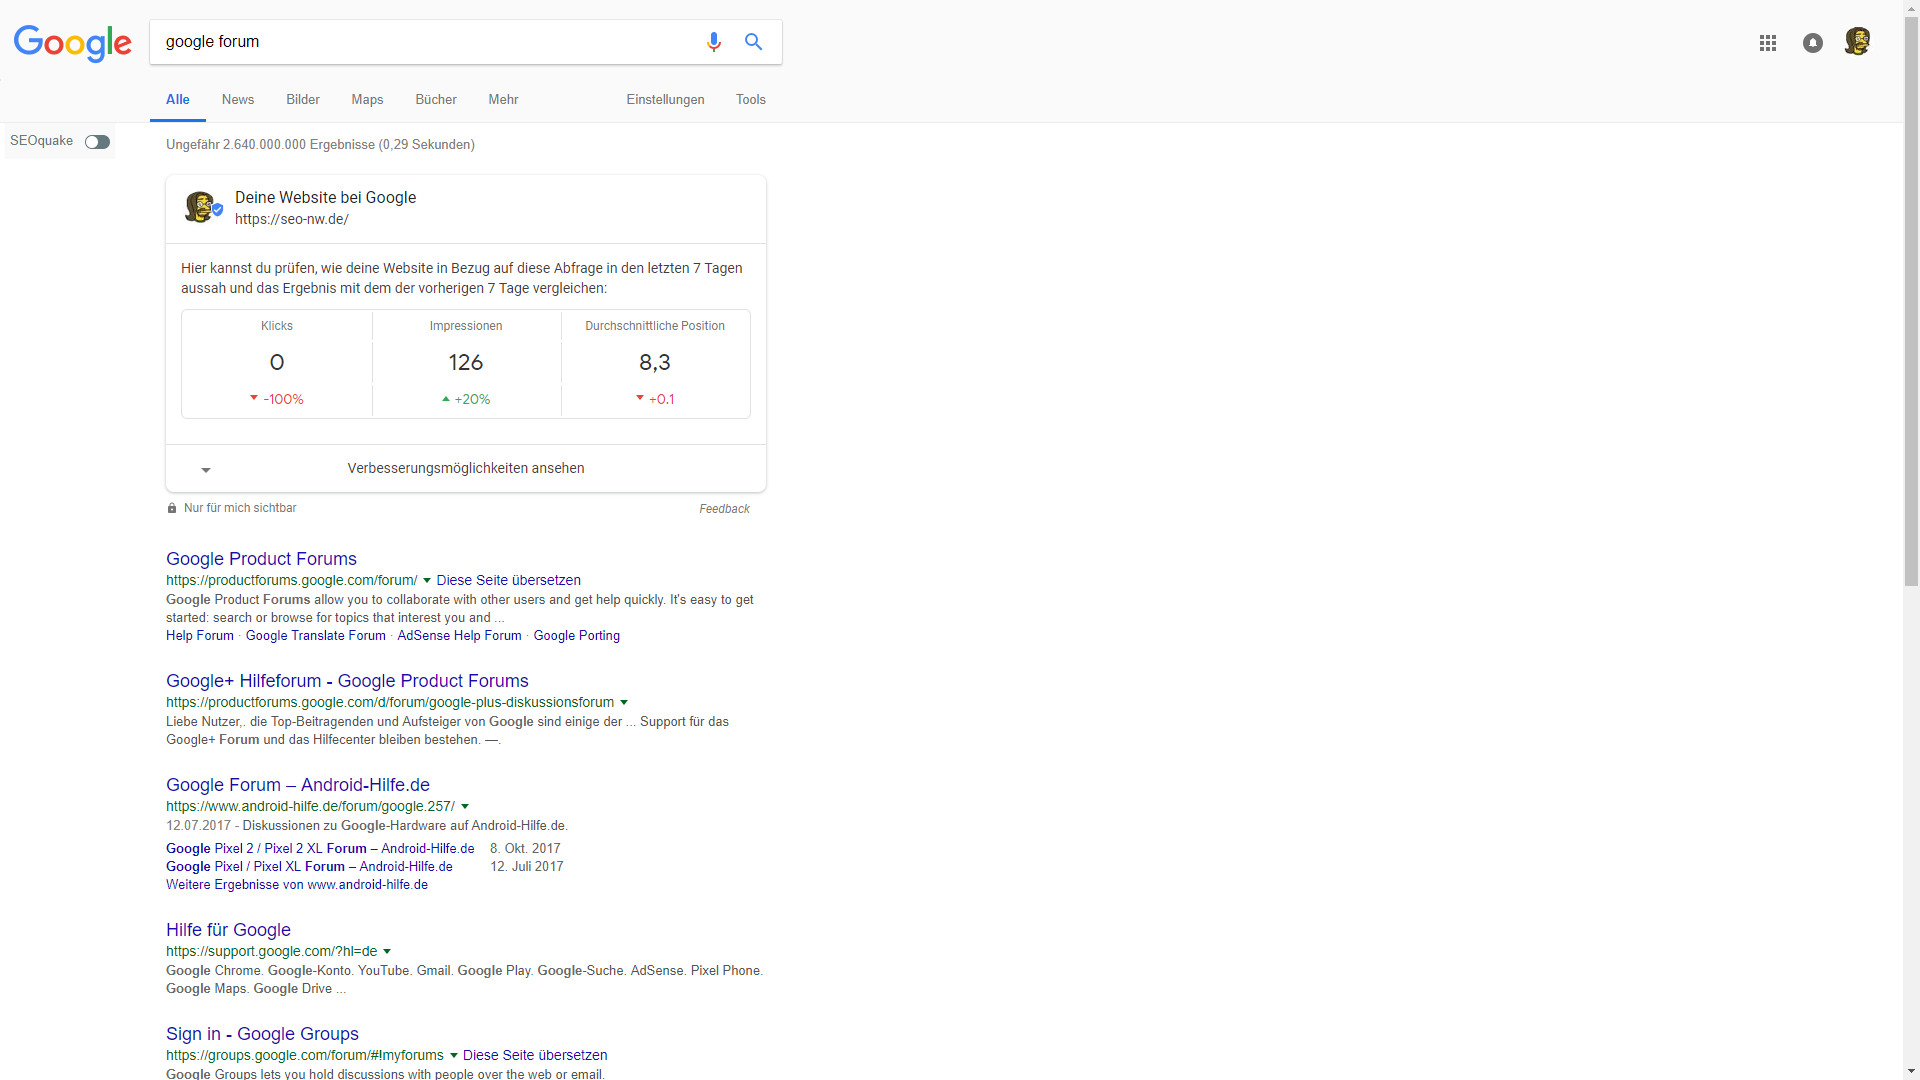1920x1080 pixels.
Task: Open the Help Forum sitelink
Action: (200, 636)
